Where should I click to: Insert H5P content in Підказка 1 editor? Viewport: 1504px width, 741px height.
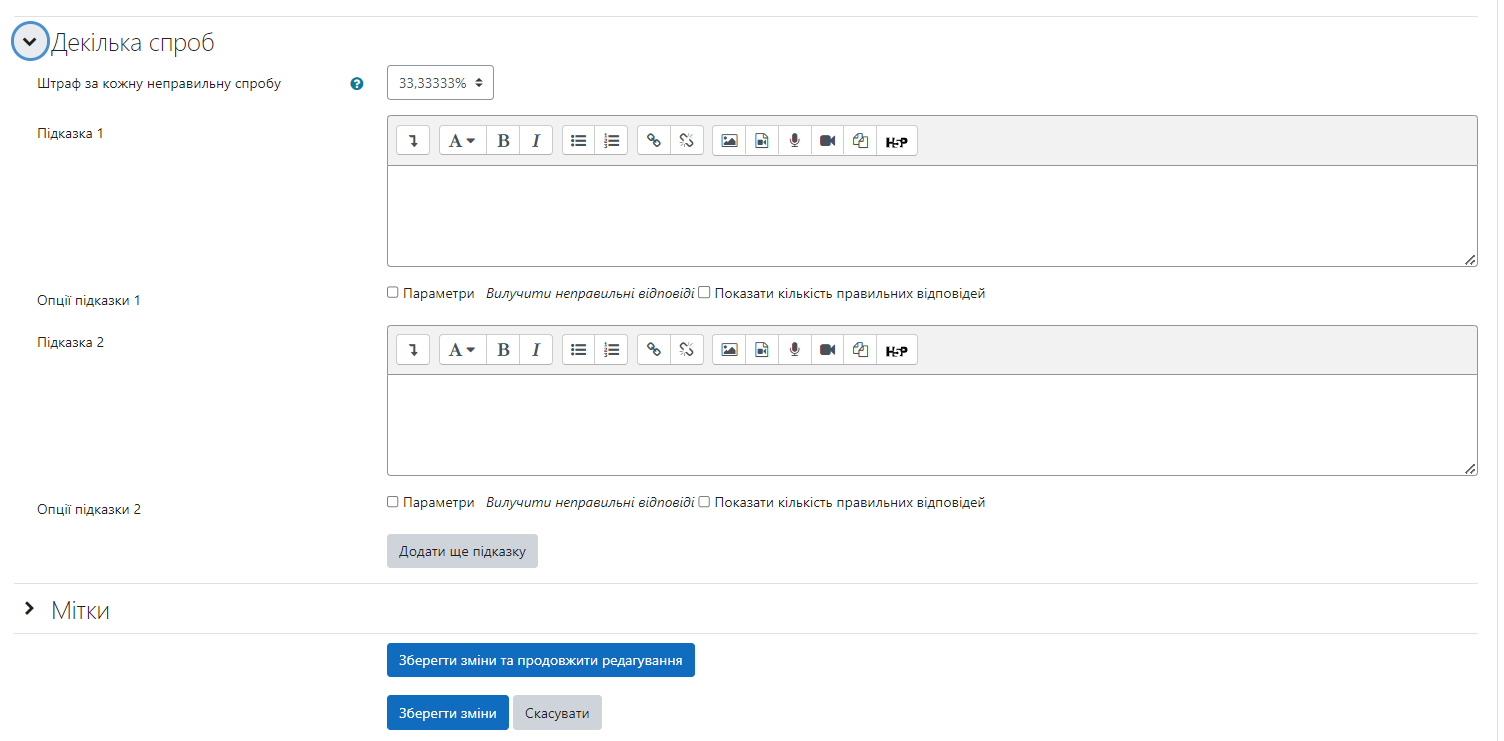pyautogui.click(x=897, y=141)
